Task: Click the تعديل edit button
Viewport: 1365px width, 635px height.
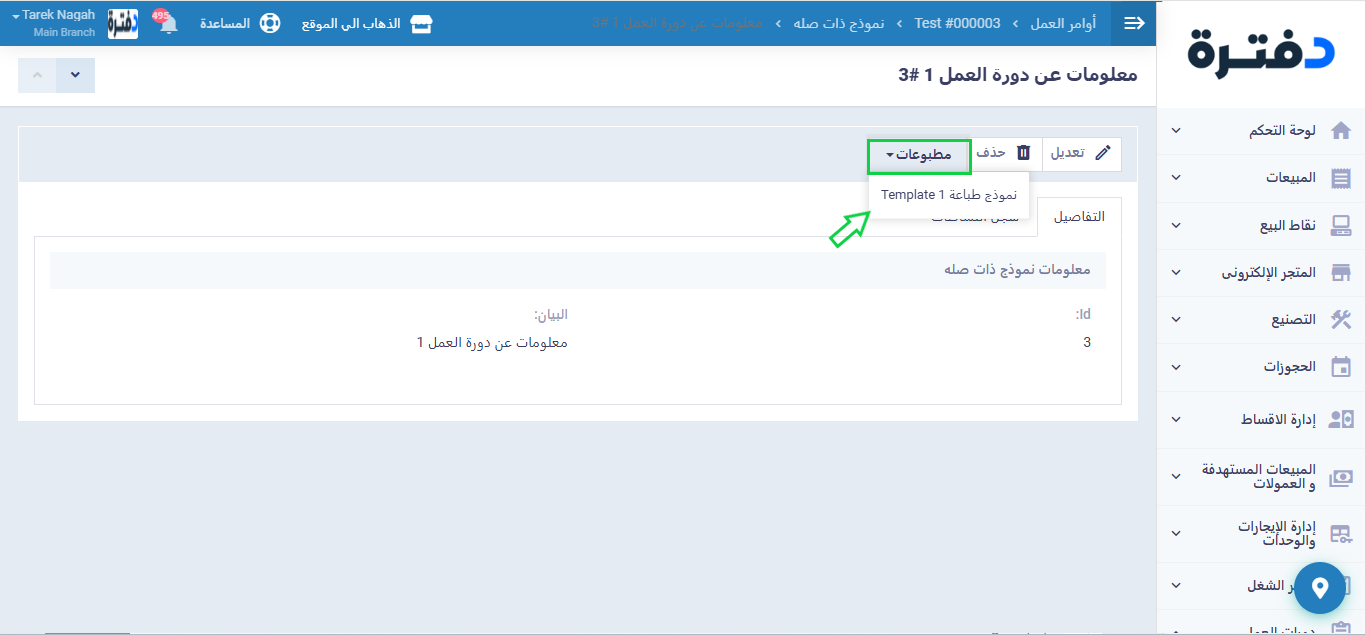Action: (1081, 154)
